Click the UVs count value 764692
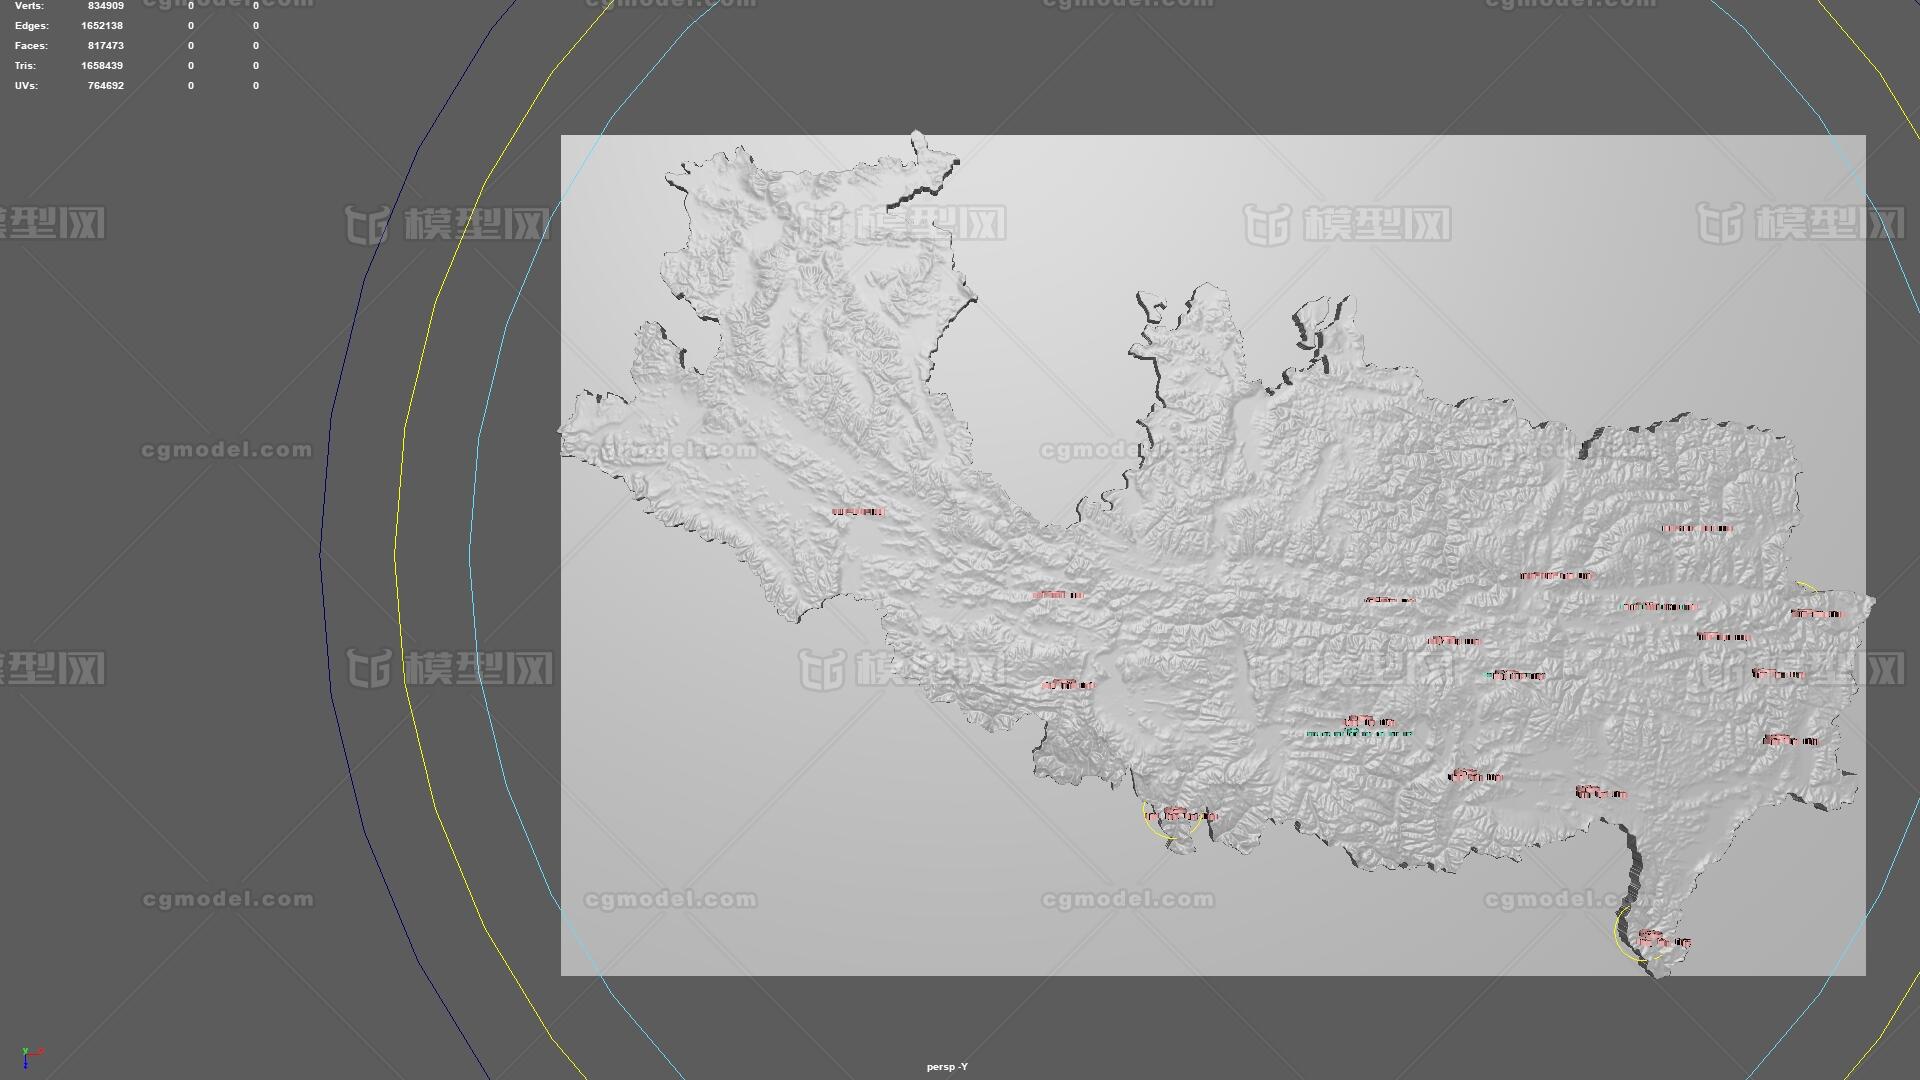 coord(105,86)
